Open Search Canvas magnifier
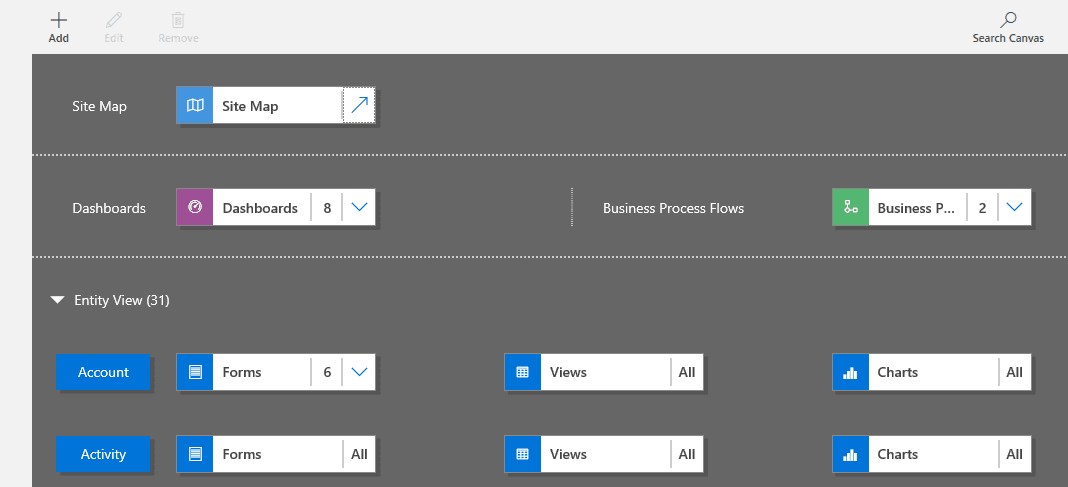1068x487 pixels. tap(1008, 20)
